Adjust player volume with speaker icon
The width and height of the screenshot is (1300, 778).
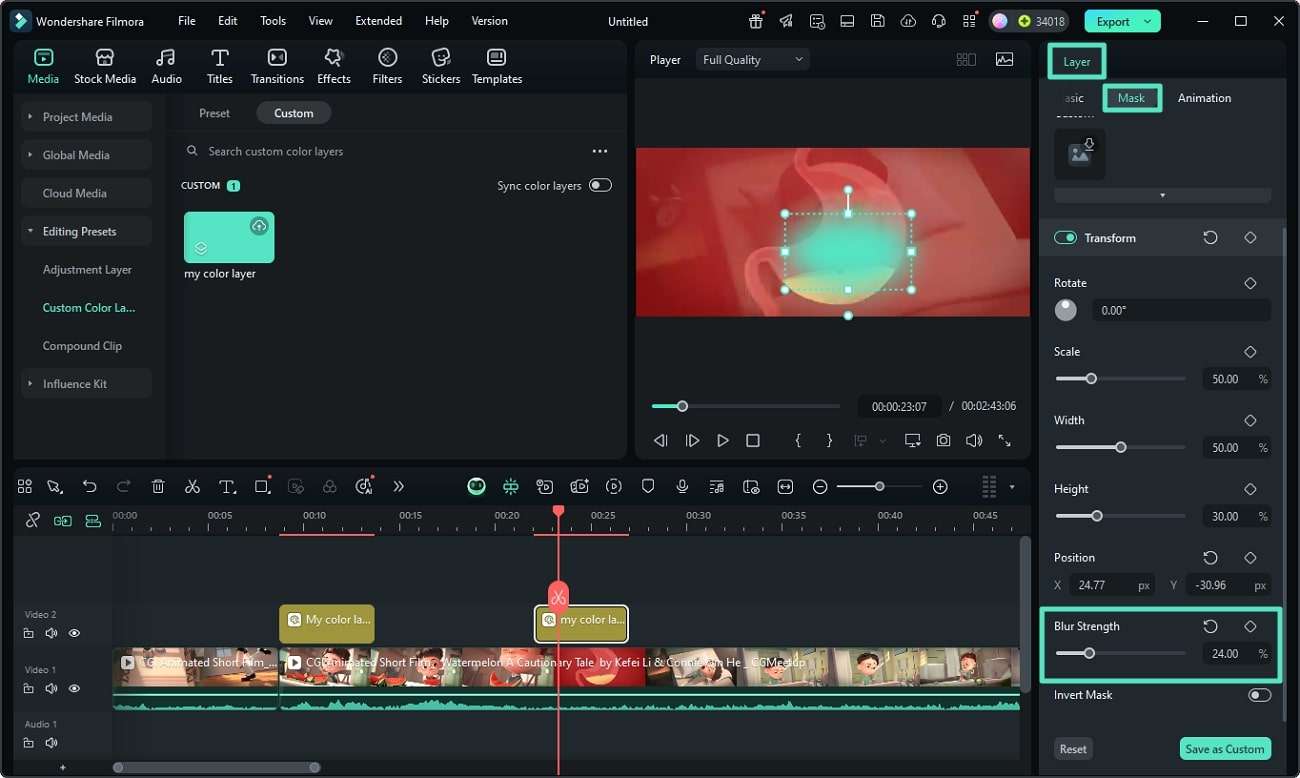point(973,440)
